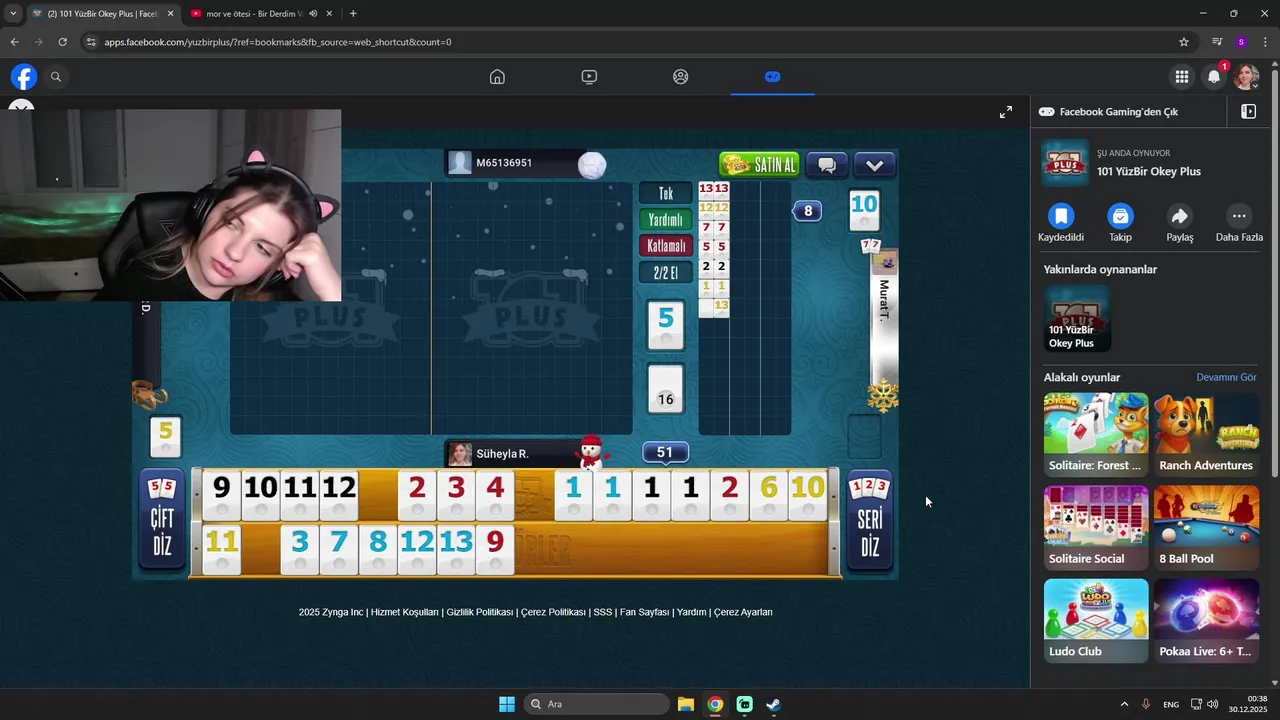Image resolution: width=1280 pixels, height=720 pixels.
Task: Click the draw pile showing 16
Action: pos(666,388)
